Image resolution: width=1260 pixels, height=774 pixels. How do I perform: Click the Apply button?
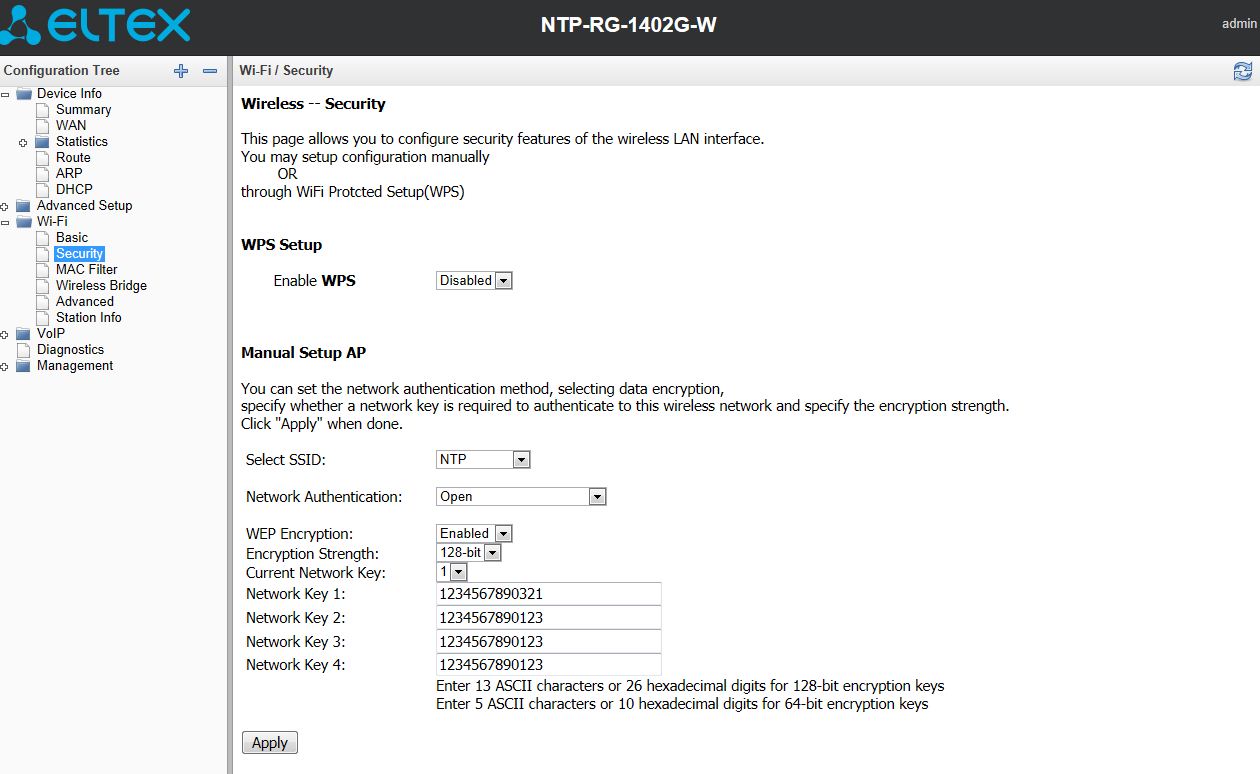tap(269, 743)
